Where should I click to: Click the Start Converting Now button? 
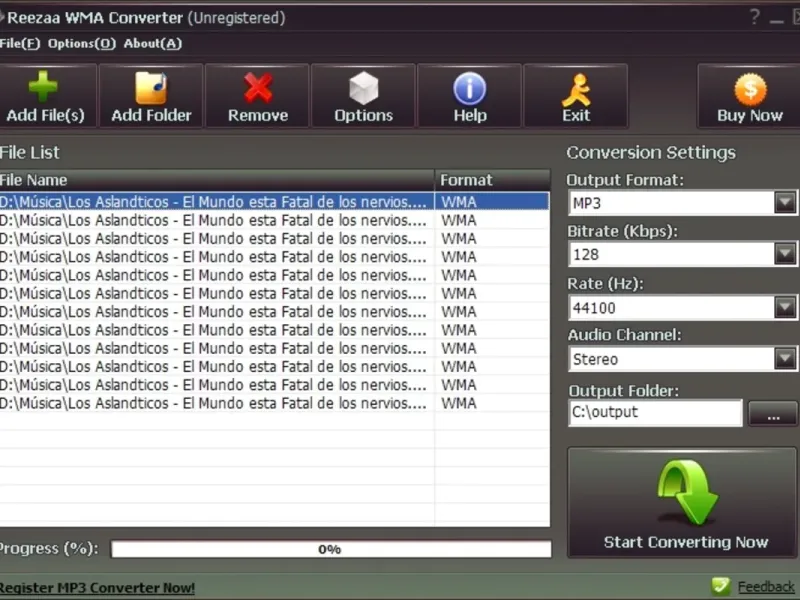(682, 503)
